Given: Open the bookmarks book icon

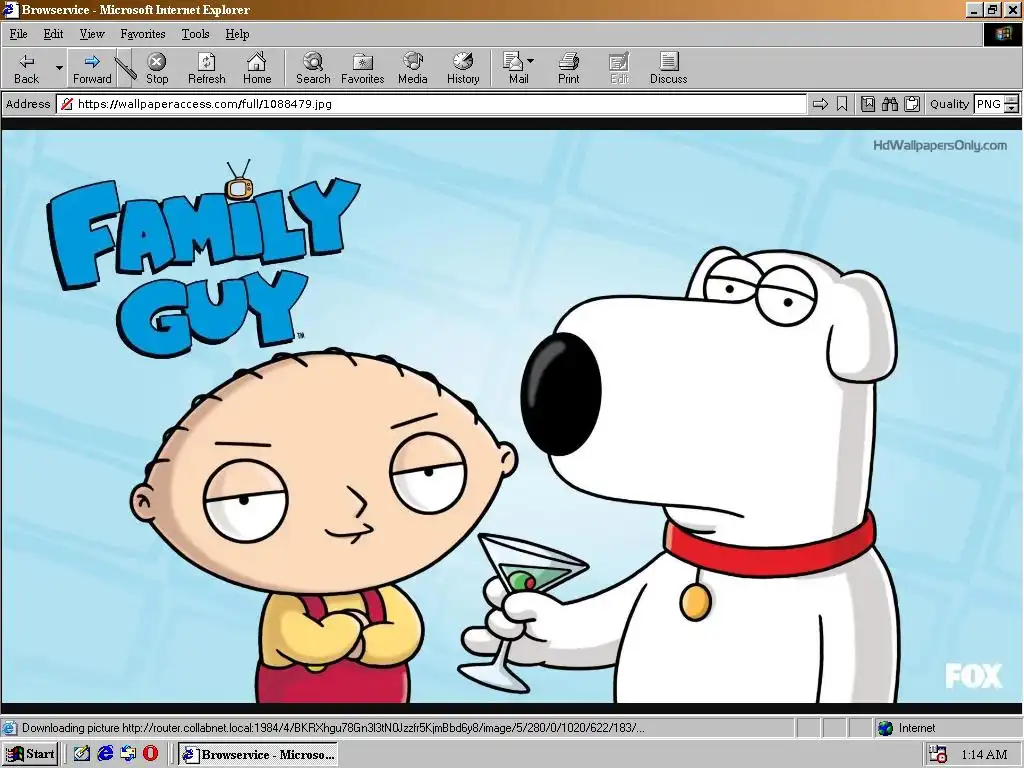Looking at the screenshot, I should 867,104.
